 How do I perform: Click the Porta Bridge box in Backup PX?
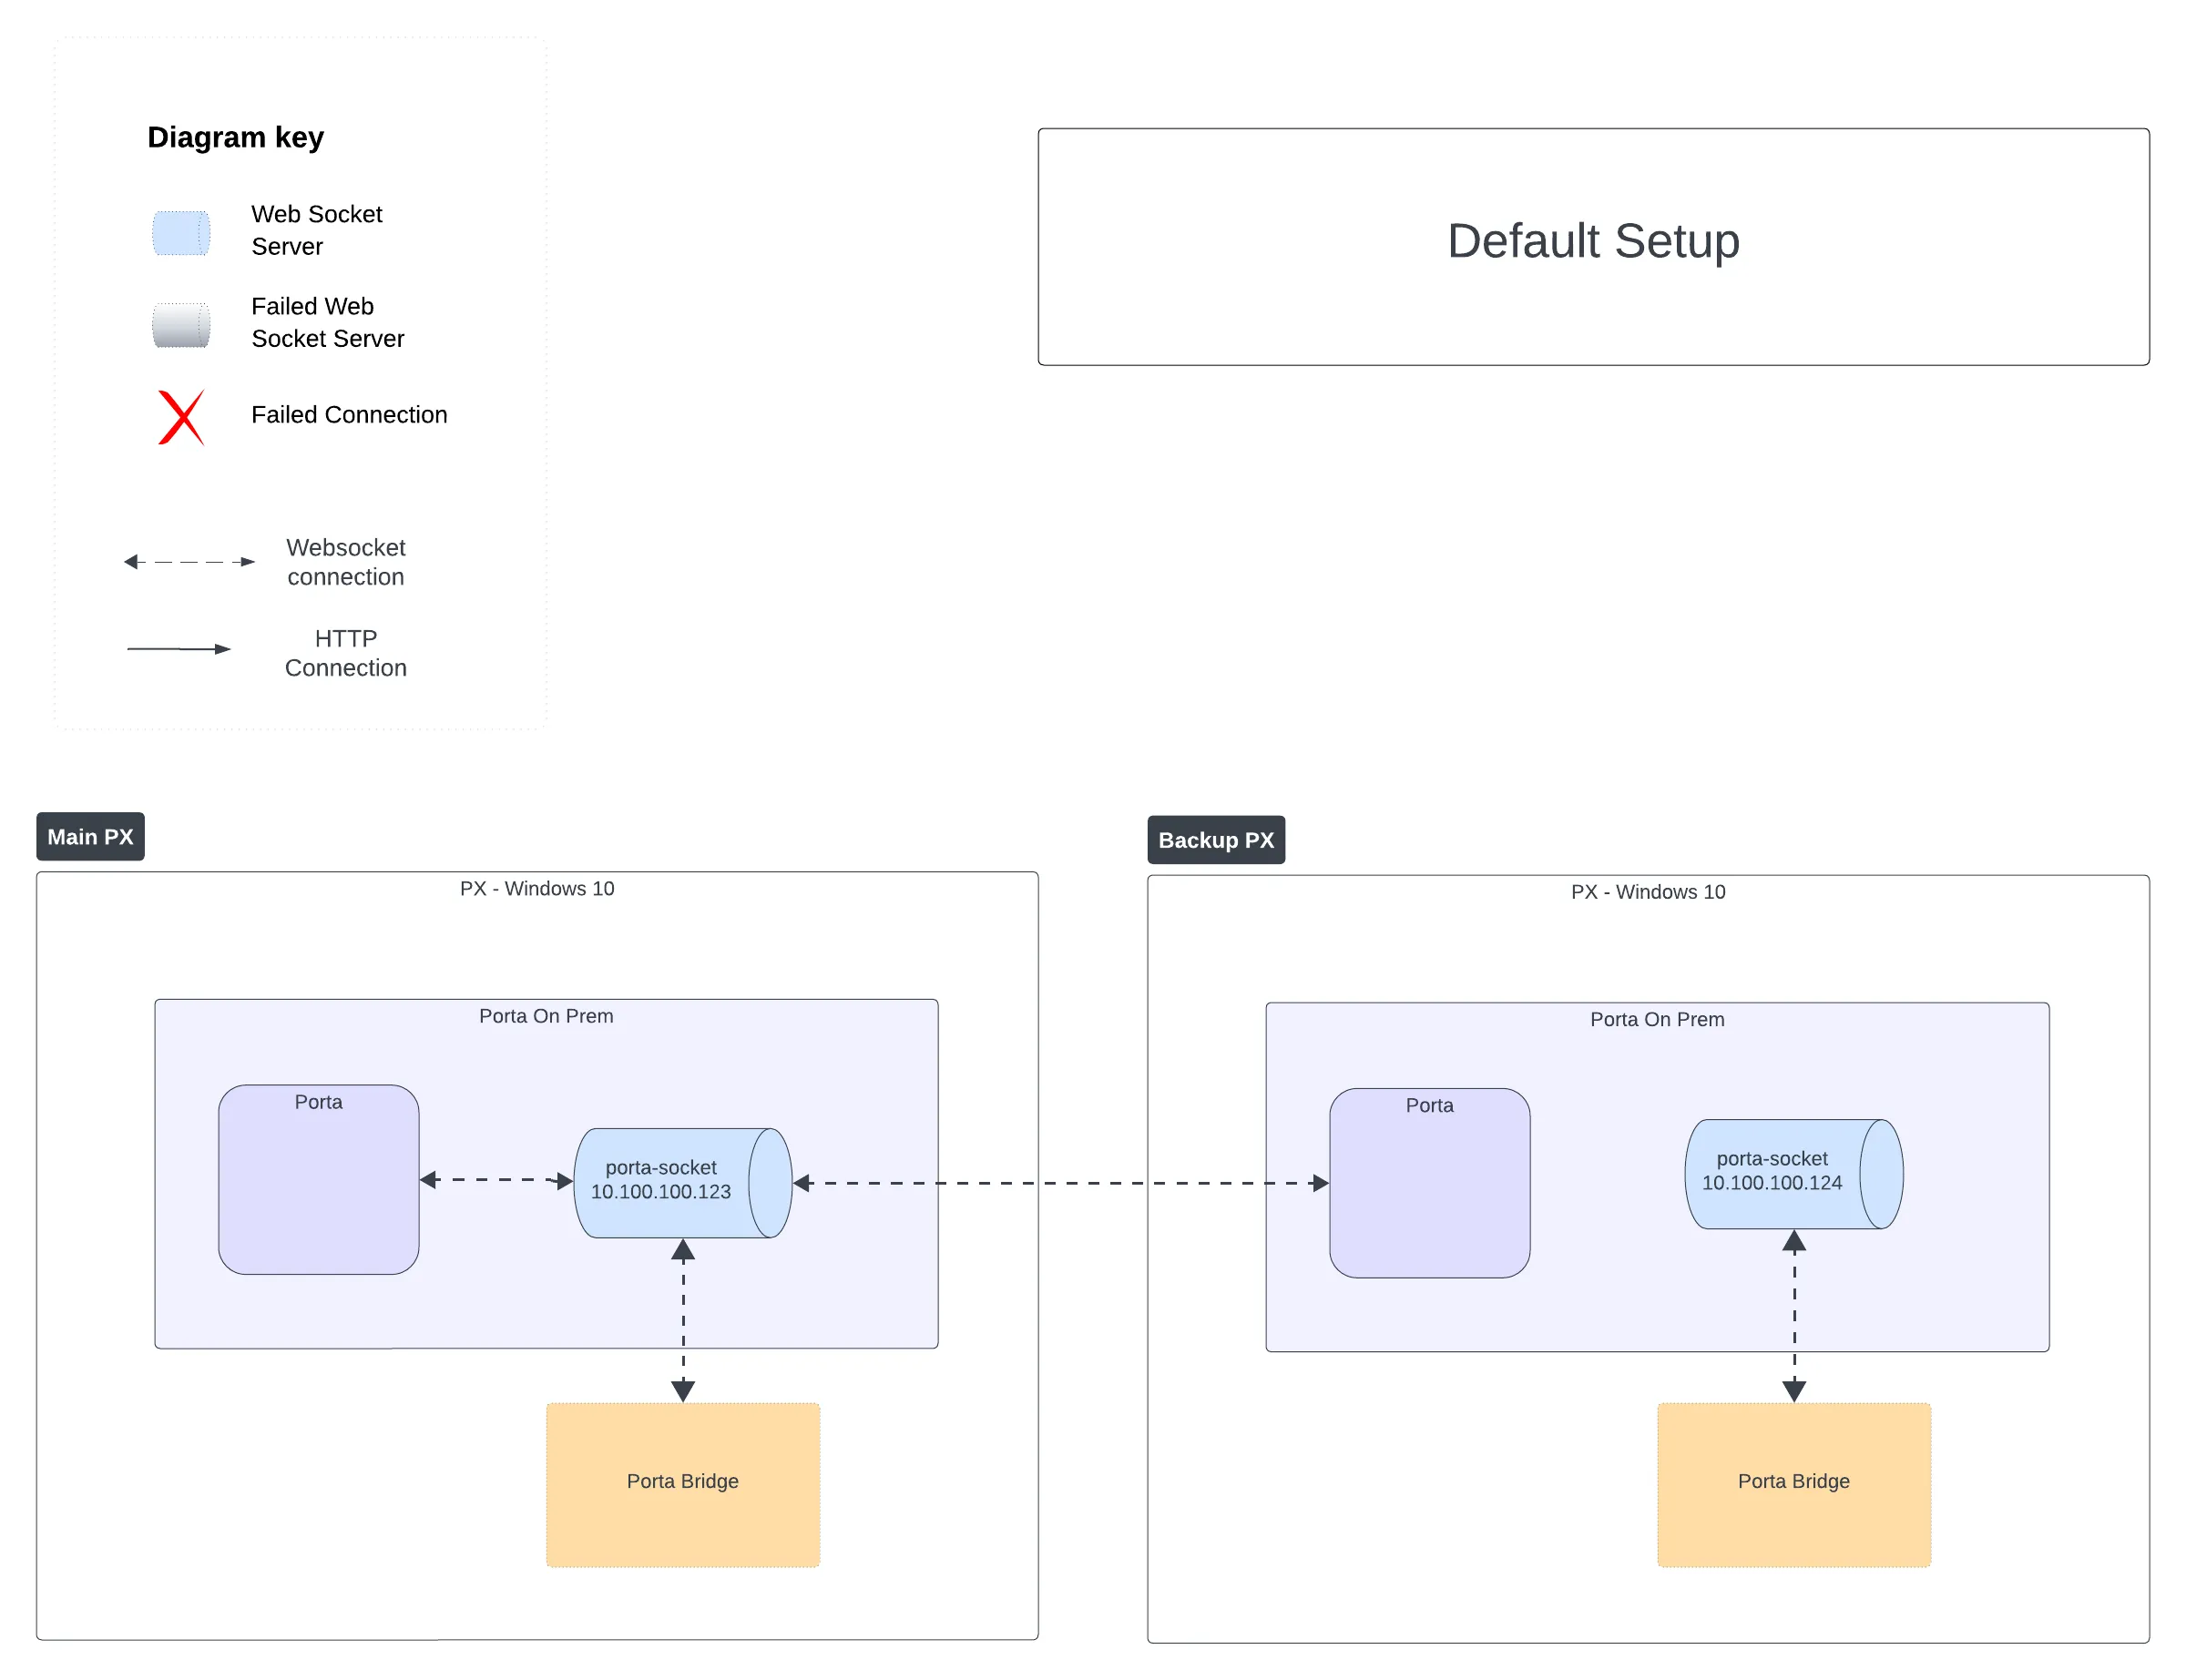[x=1793, y=1484]
